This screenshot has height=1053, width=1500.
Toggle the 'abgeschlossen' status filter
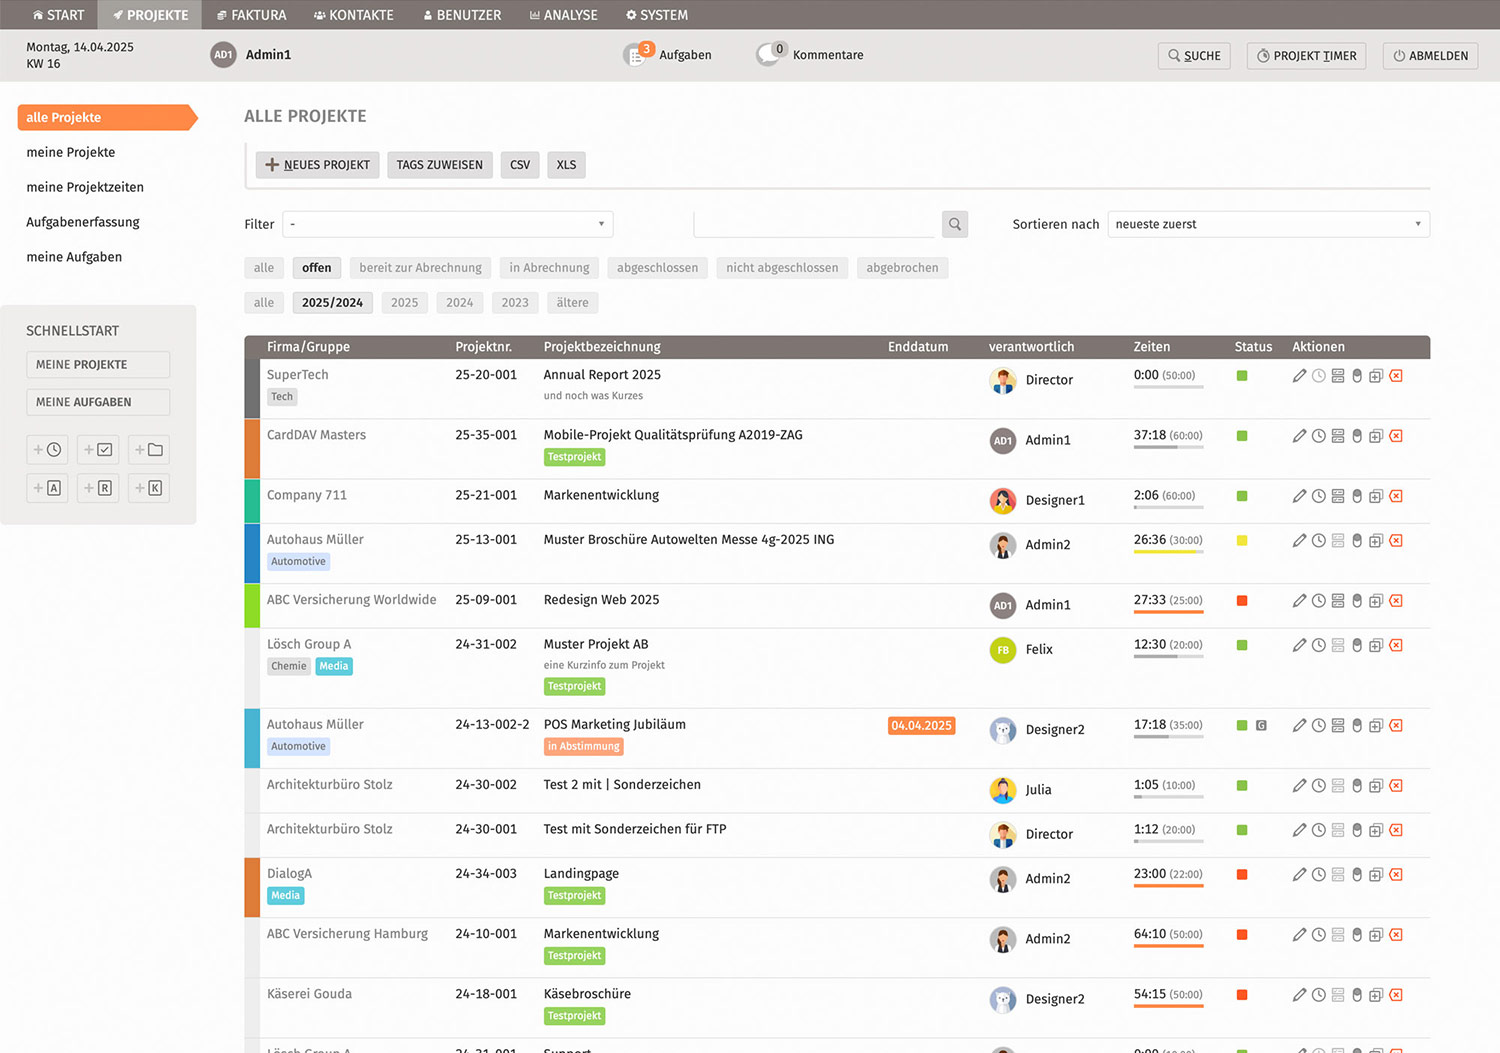pyautogui.click(x=657, y=268)
